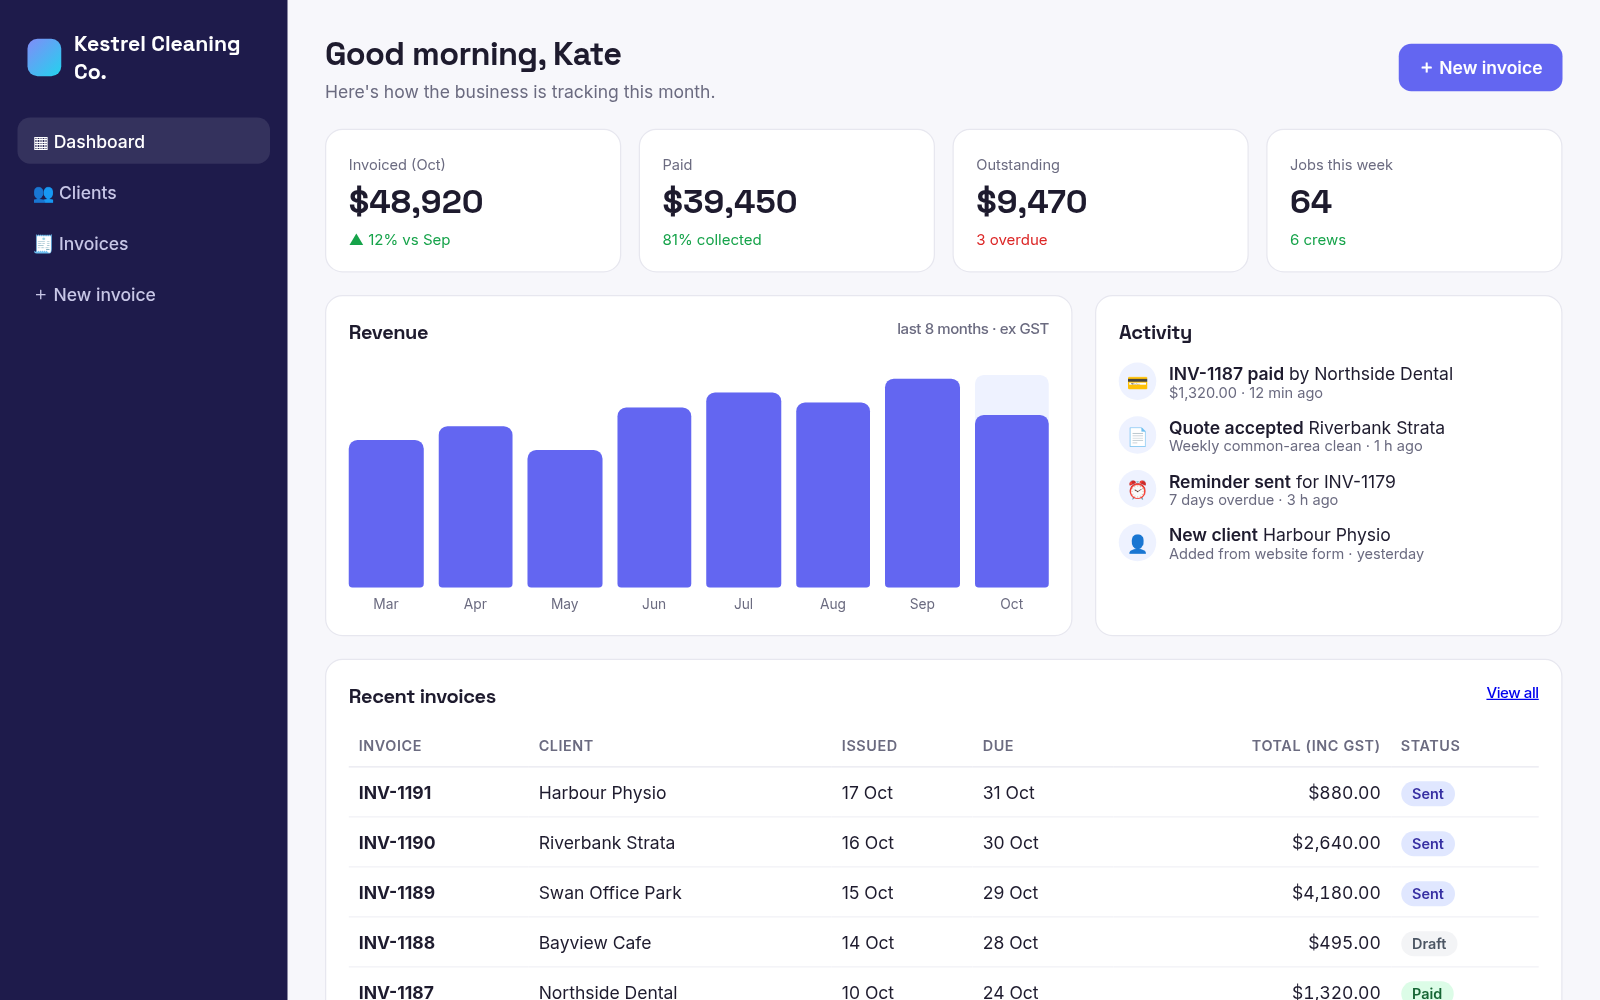Screen dimensions: 1600x1000
Task: Click the Sent badge on Harbour Physio row
Action: pyautogui.click(x=1427, y=794)
